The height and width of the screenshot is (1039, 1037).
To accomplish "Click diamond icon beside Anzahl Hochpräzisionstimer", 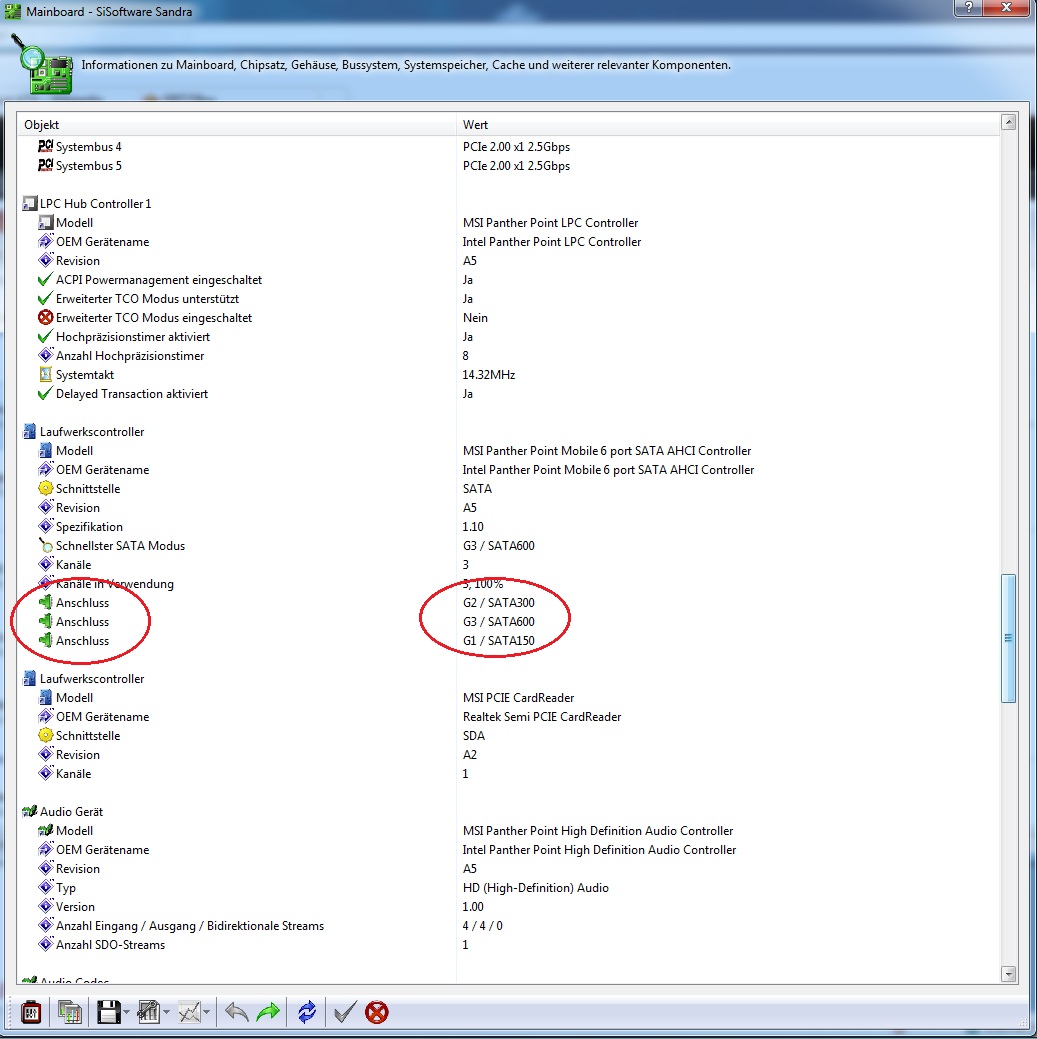I will point(45,355).
